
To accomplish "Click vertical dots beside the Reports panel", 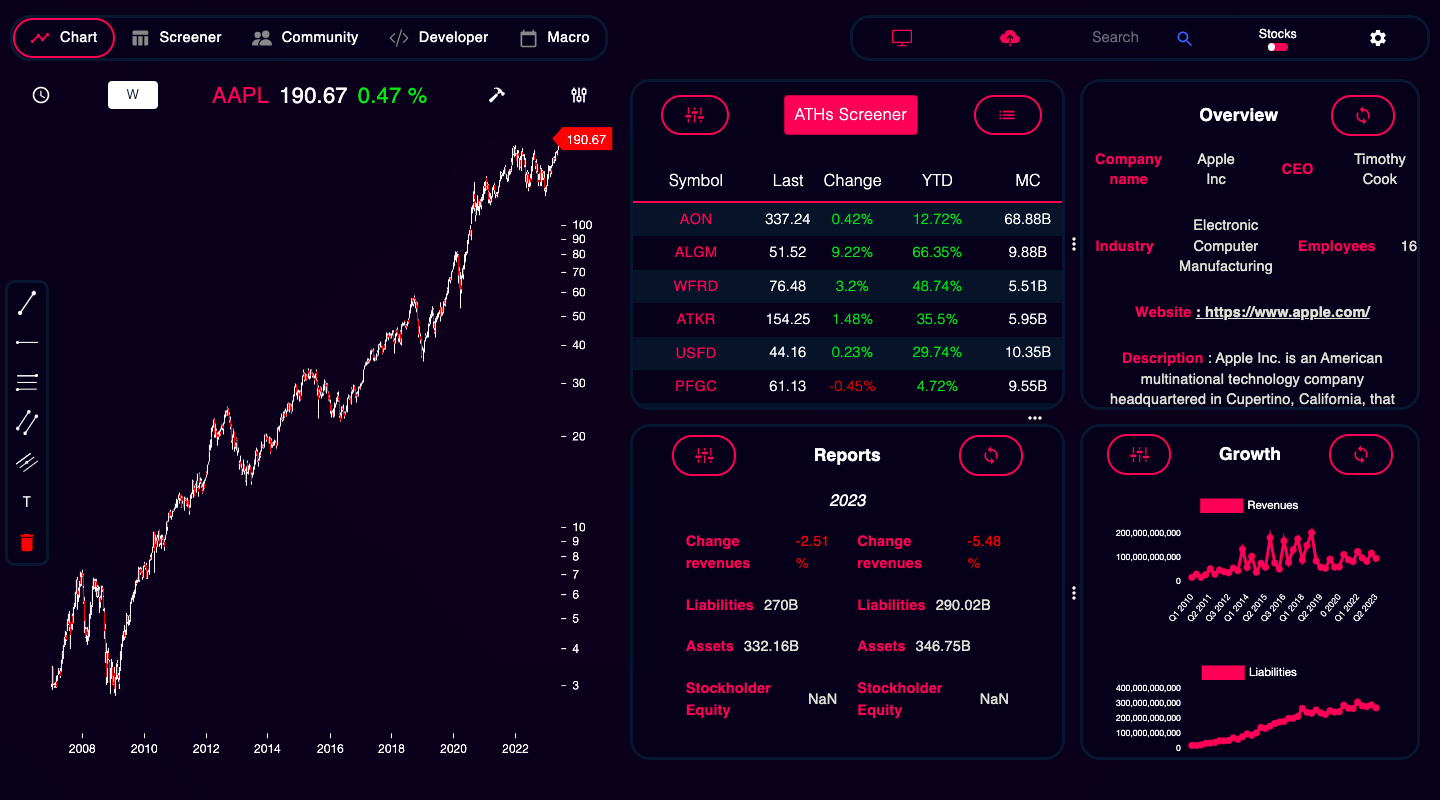I will tap(1074, 593).
